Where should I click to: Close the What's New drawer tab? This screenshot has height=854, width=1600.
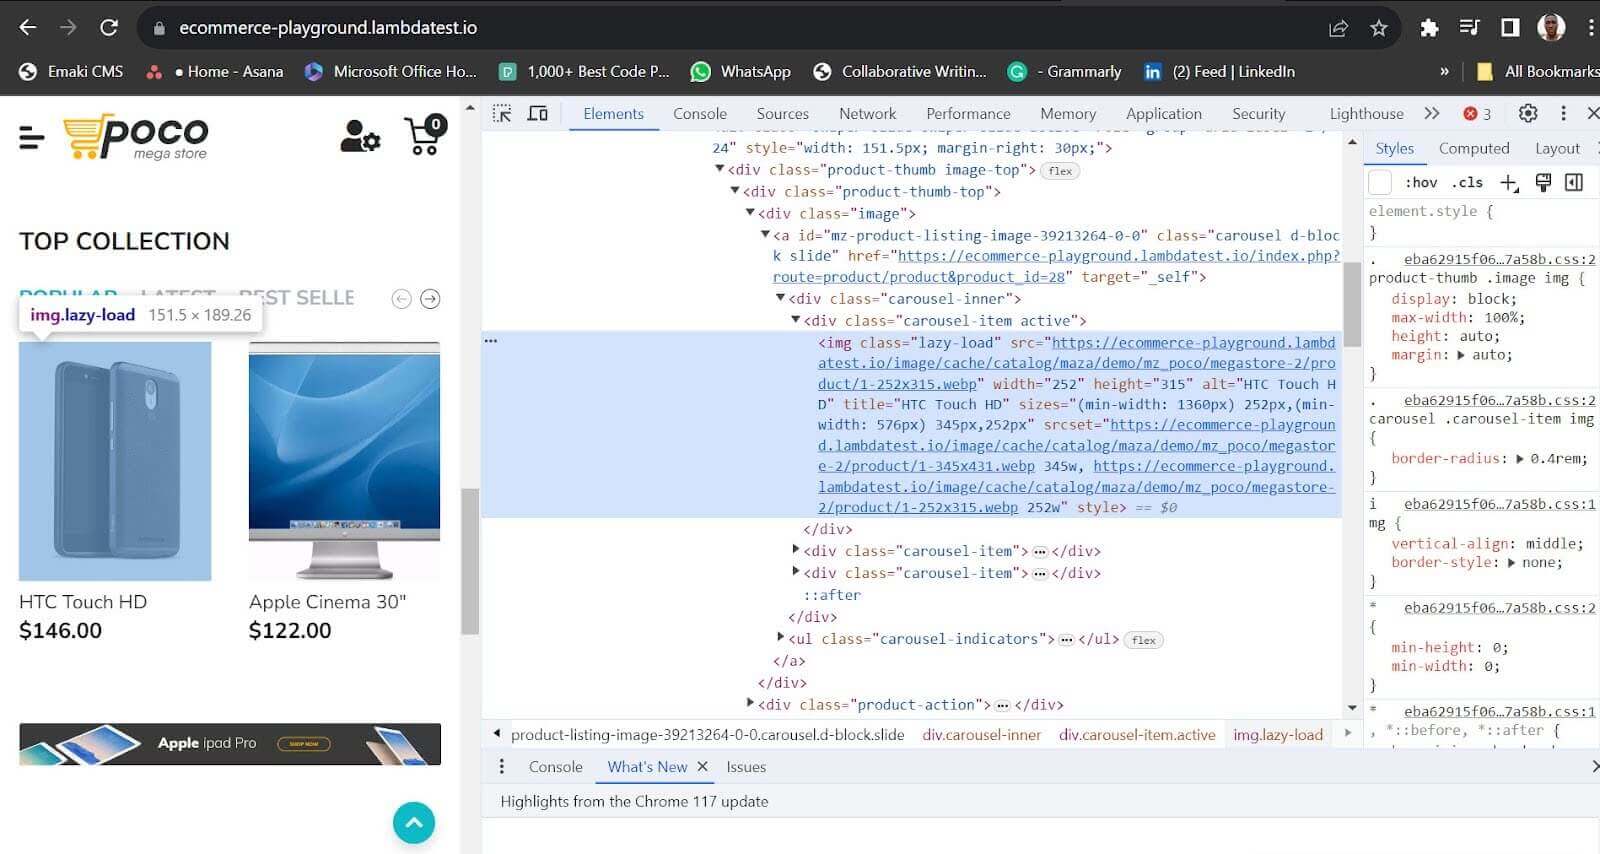tap(702, 767)
